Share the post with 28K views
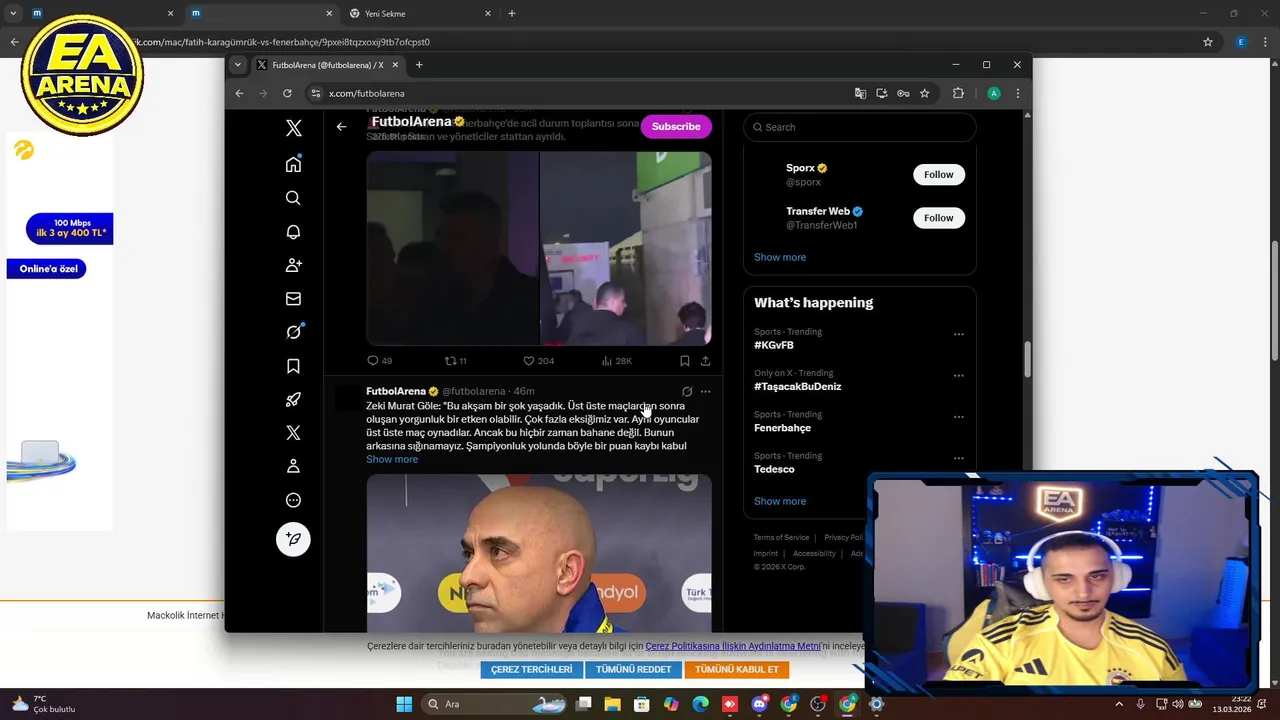This screenshot has height=720, width=1280. (x=705, y=361)
